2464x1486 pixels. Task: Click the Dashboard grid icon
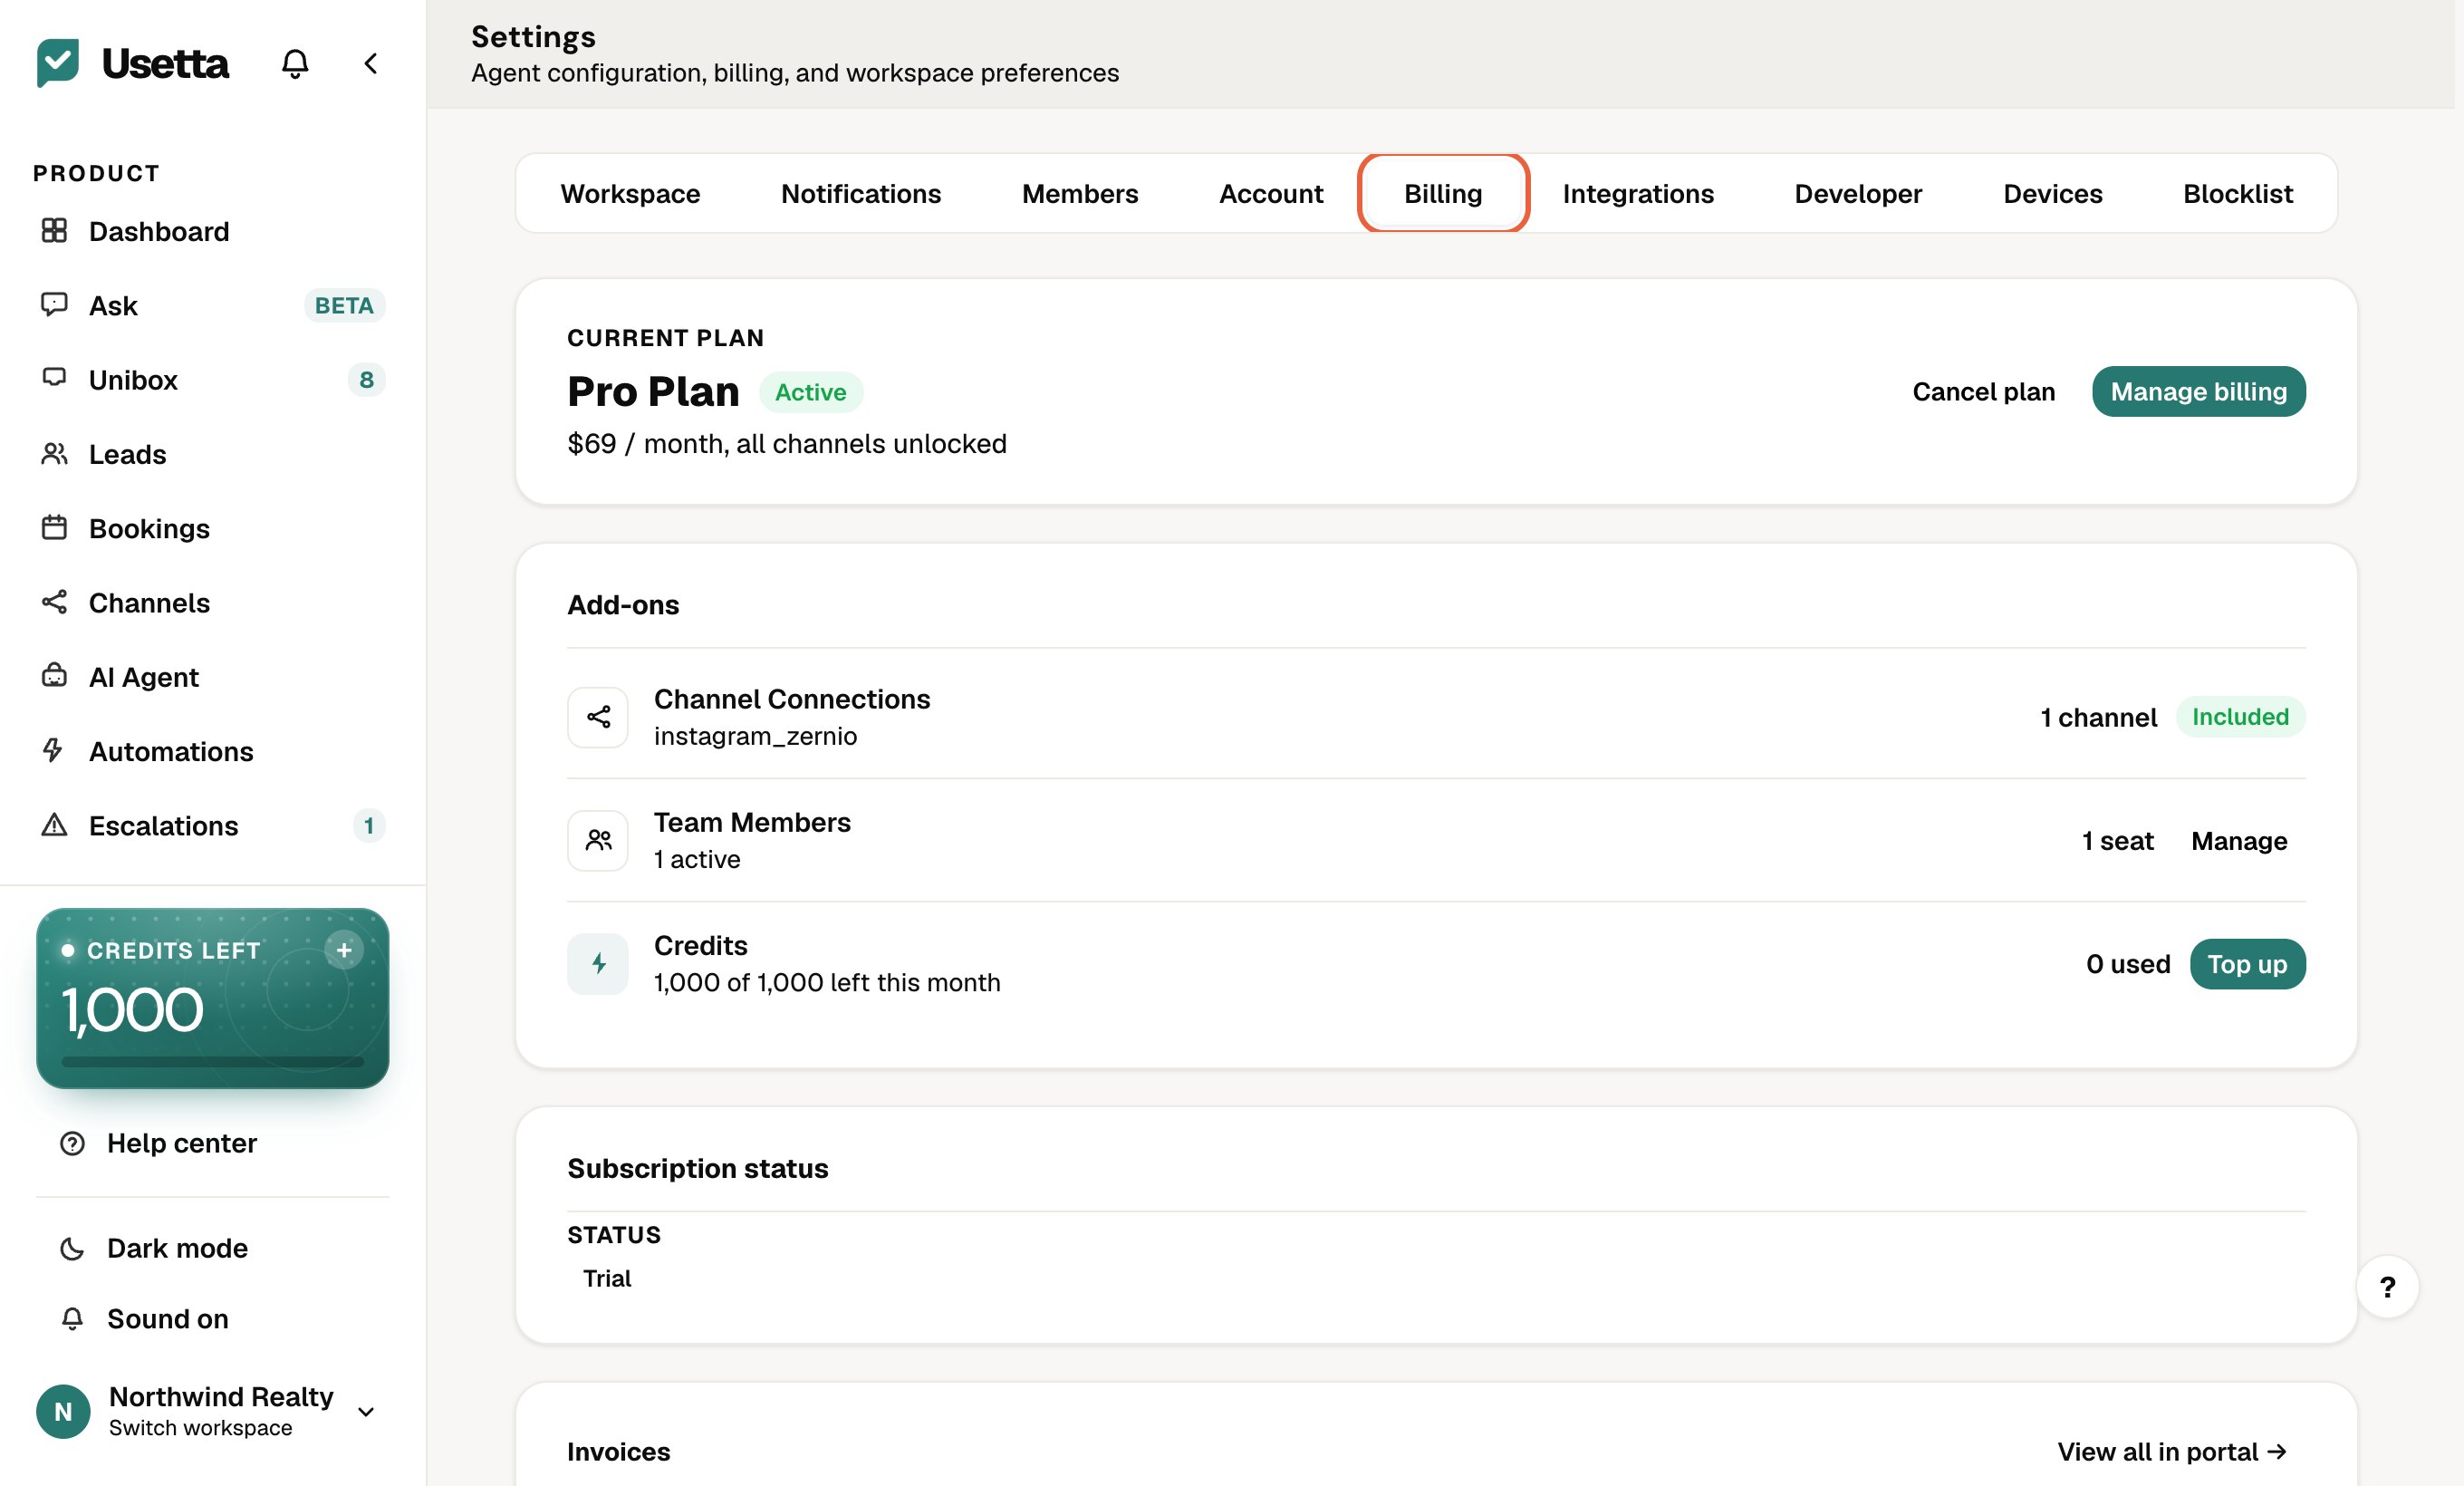[x=54, y=231]
